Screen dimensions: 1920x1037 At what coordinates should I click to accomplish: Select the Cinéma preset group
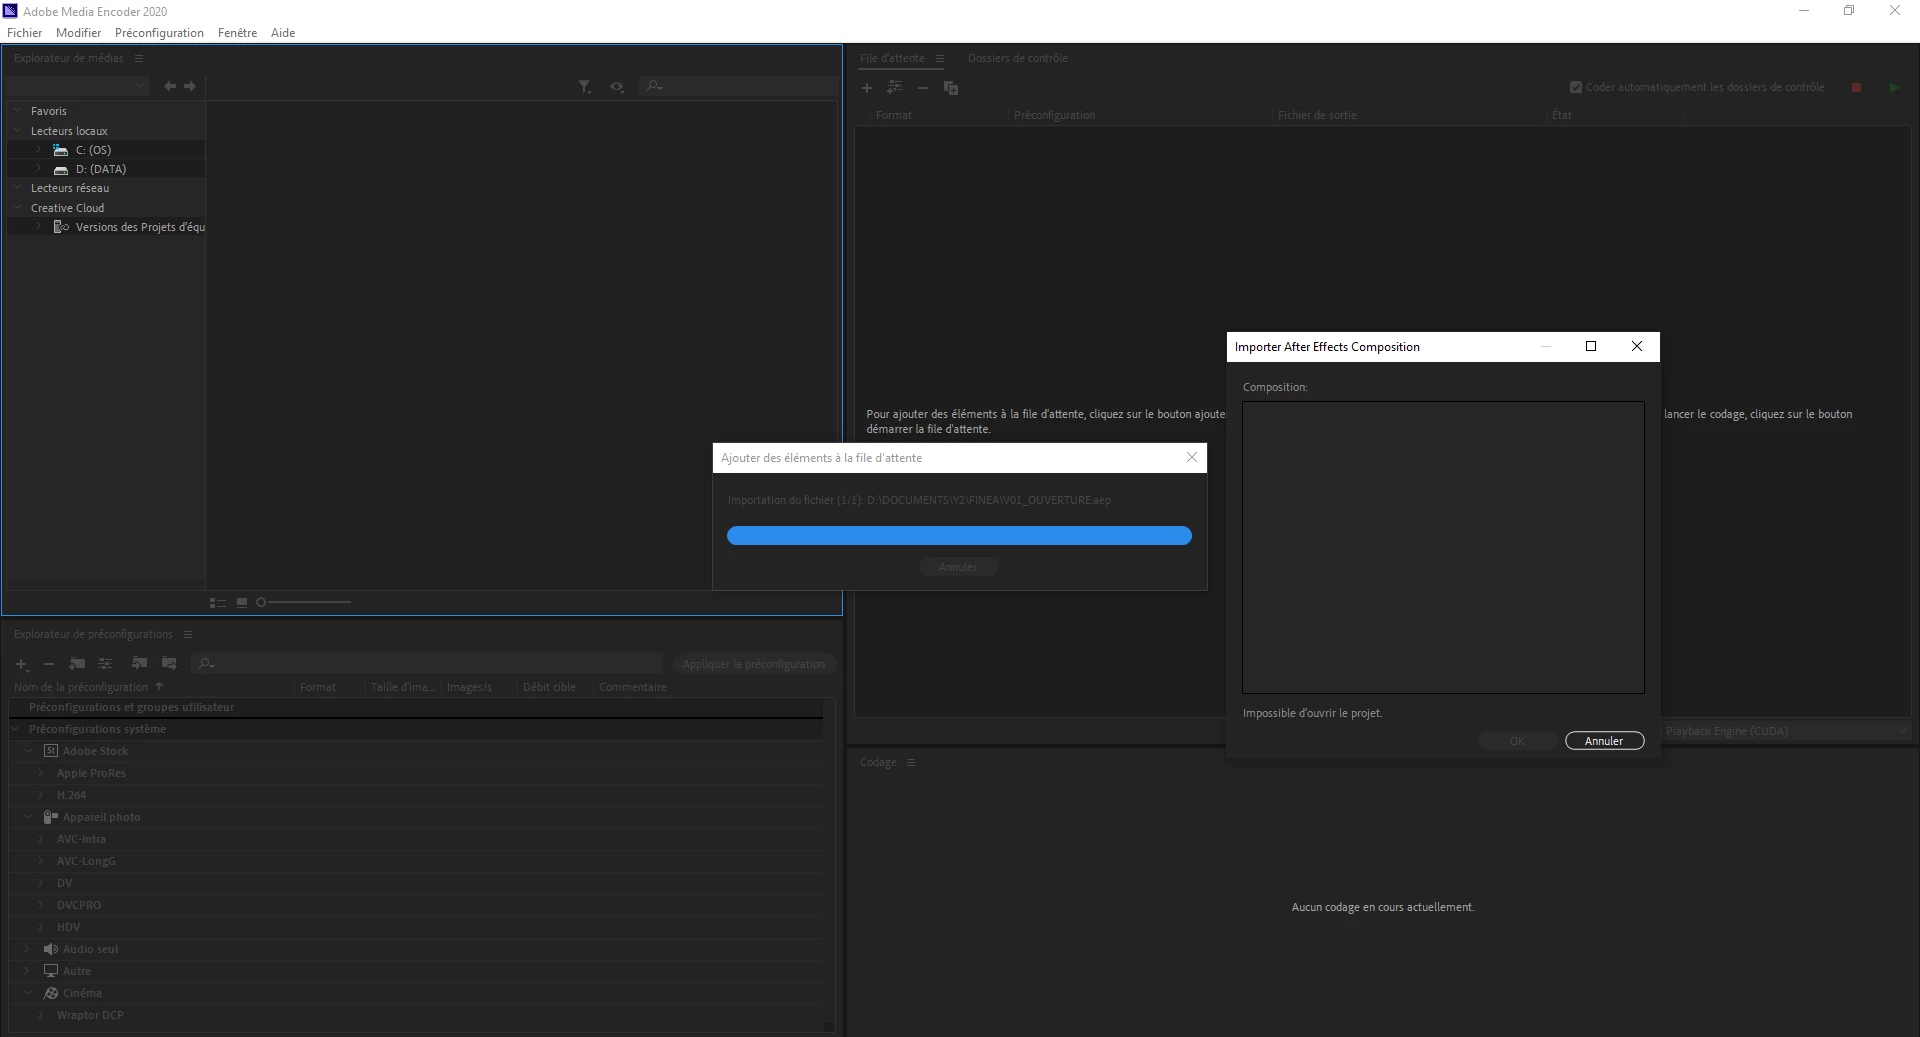coord(82,993)
